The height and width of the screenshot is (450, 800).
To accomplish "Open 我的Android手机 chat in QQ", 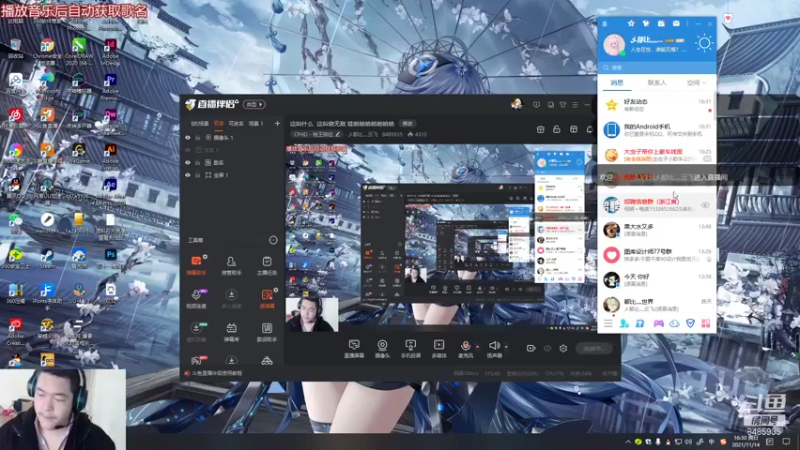I will [x=656, y=130].
